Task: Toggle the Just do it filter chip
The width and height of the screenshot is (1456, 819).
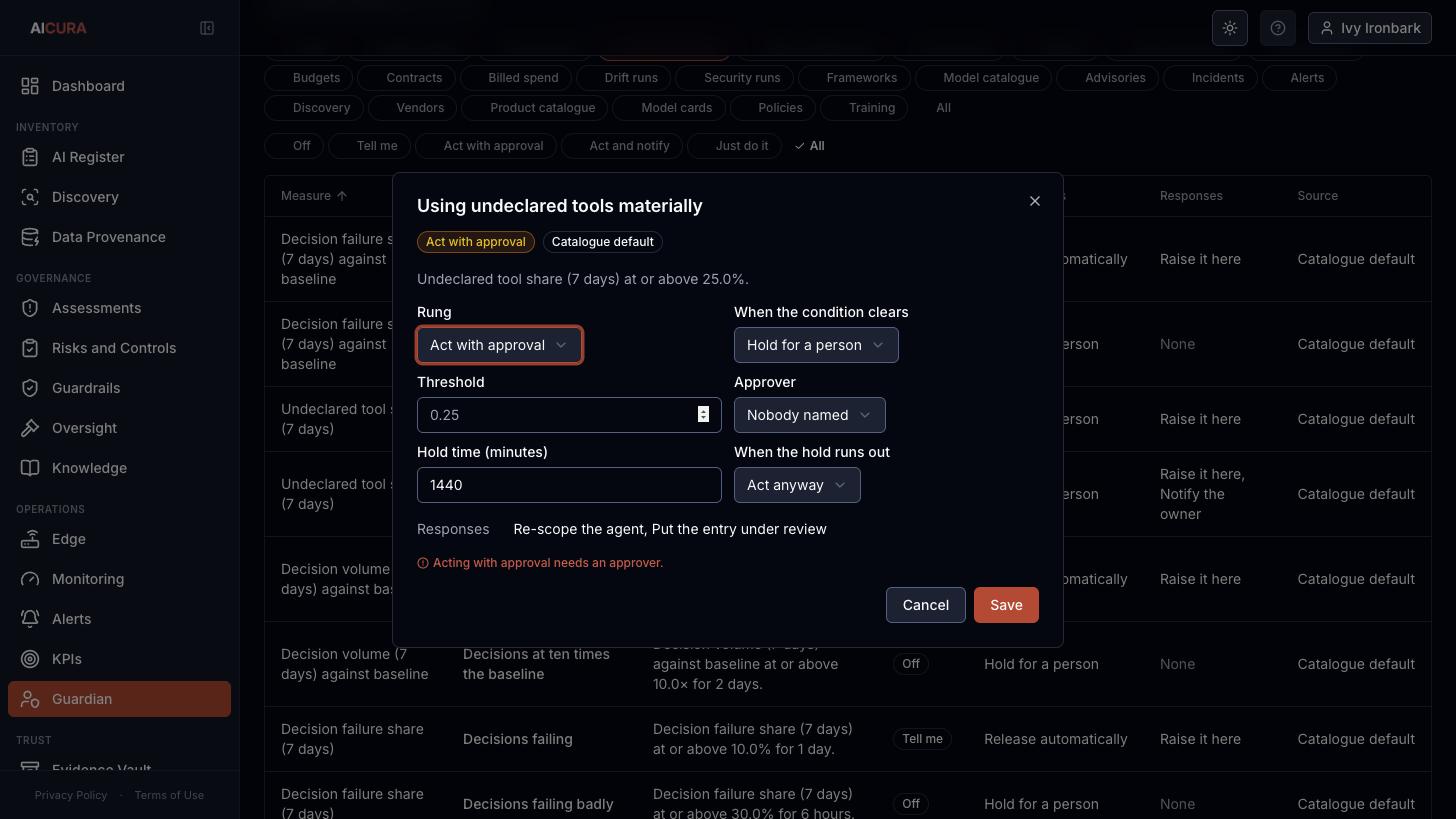Action: [734, 146]
